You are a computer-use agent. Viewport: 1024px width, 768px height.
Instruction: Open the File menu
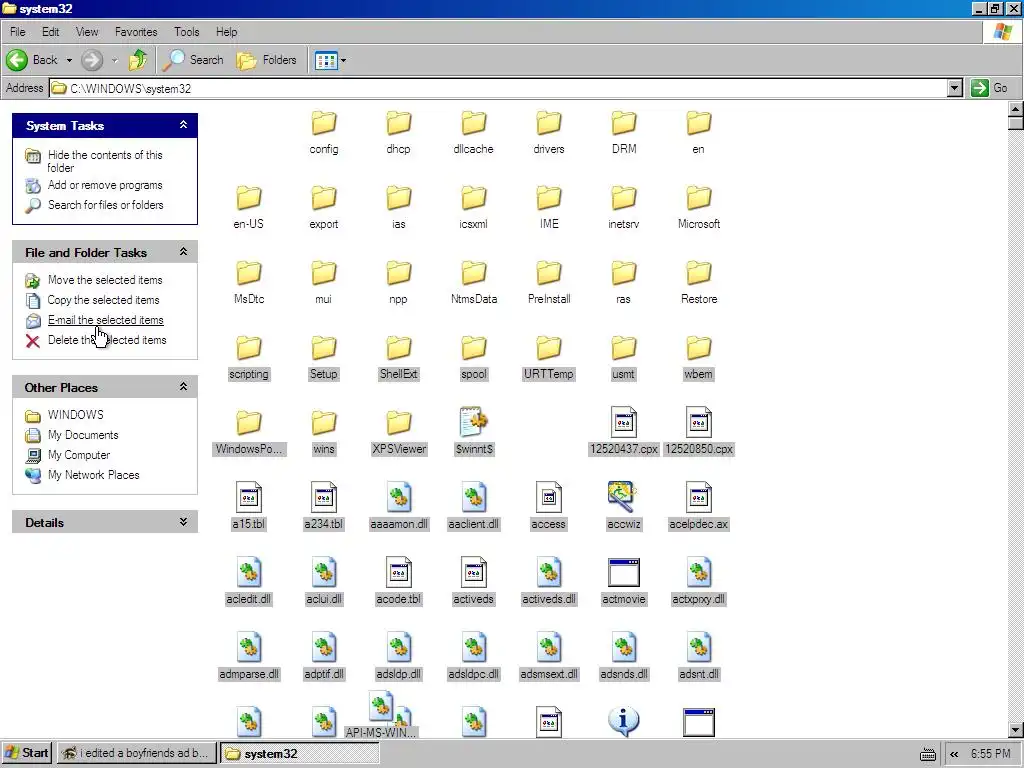(18, 31)
